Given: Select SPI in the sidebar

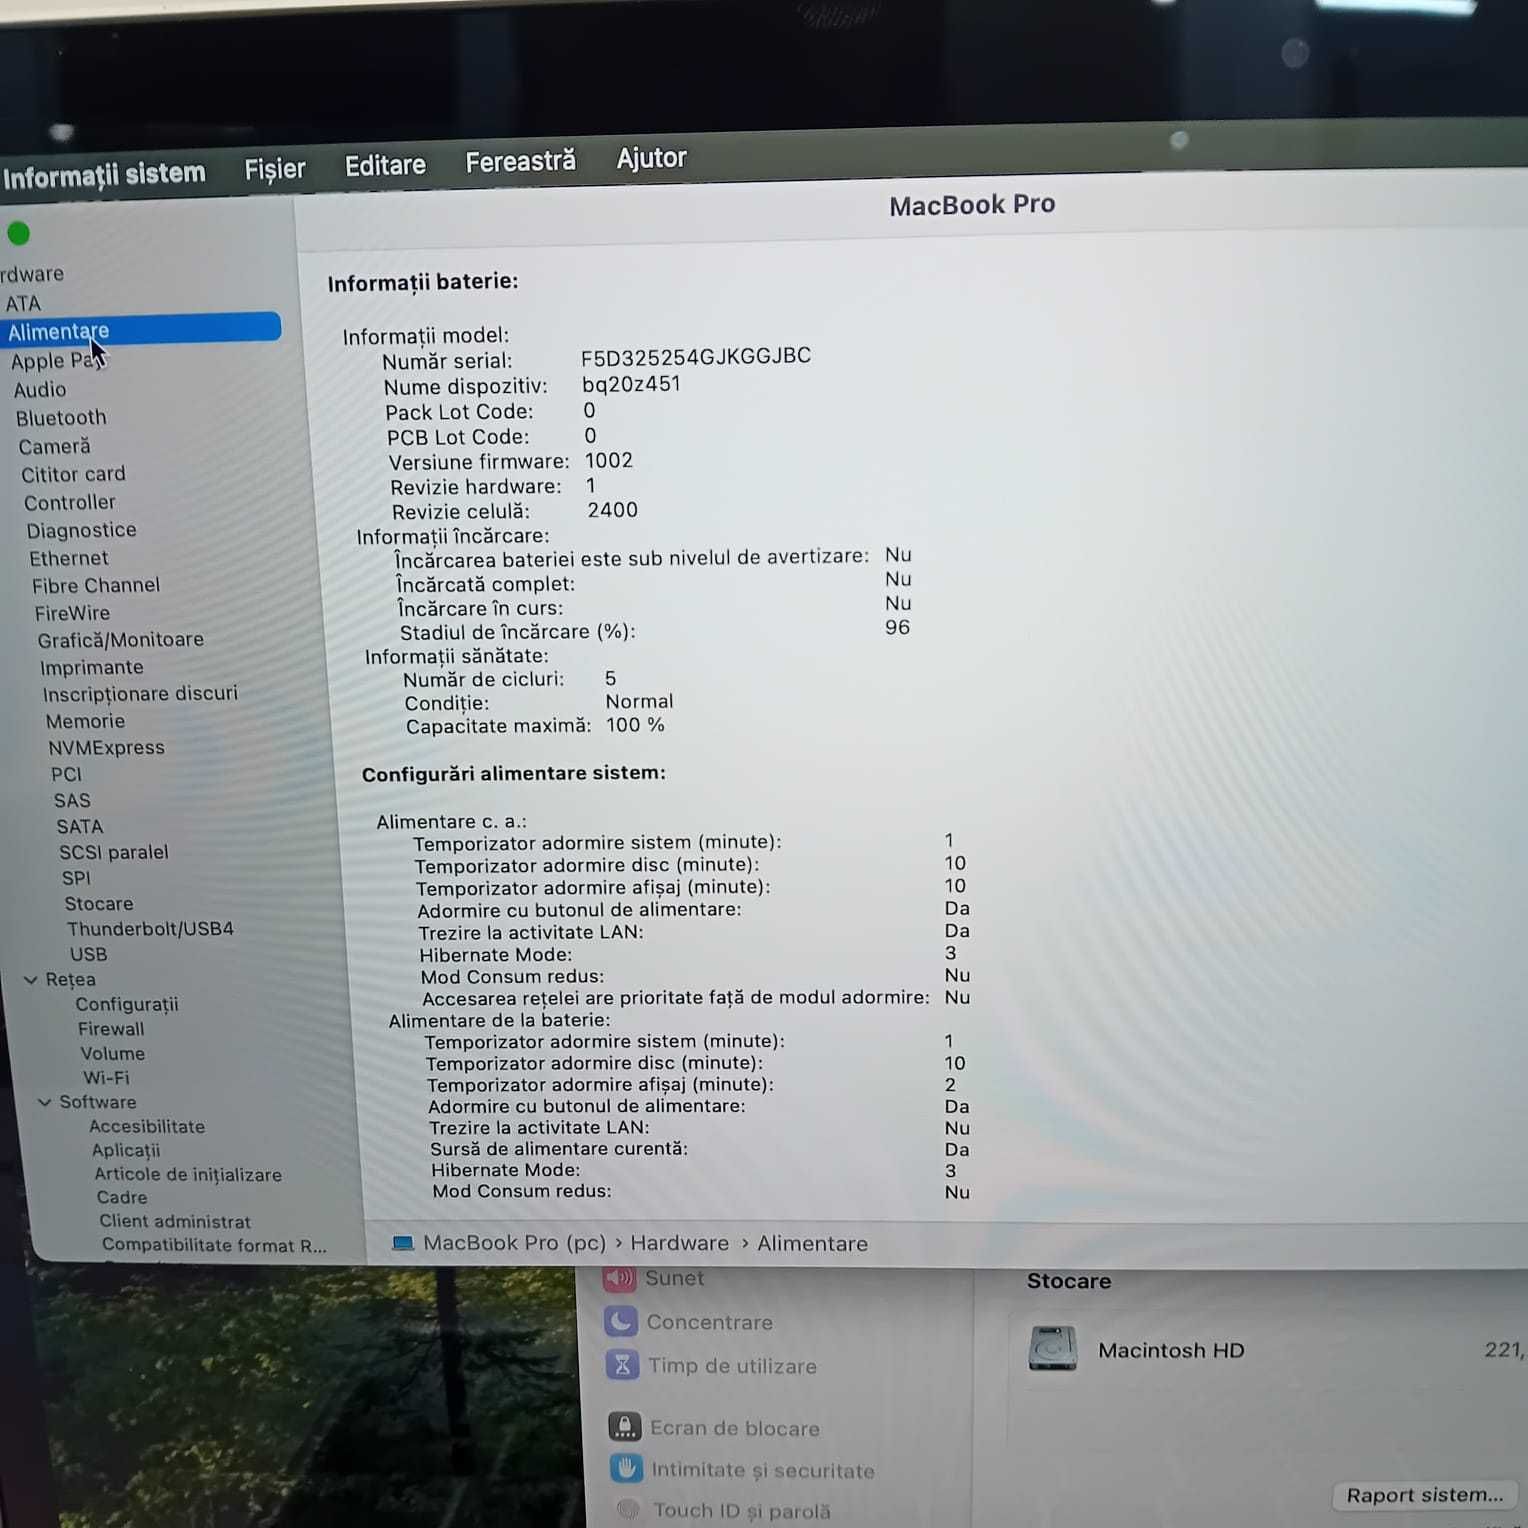Looking at the screenshot, I should (76, 878).
